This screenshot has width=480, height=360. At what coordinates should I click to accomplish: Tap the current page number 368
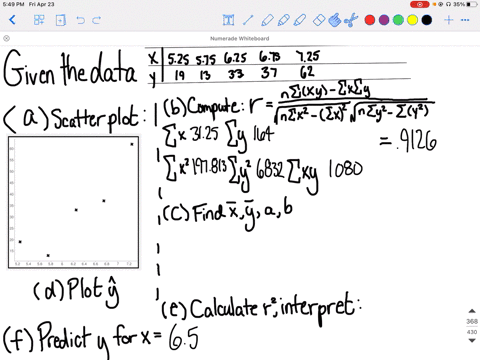pos(472,321)
